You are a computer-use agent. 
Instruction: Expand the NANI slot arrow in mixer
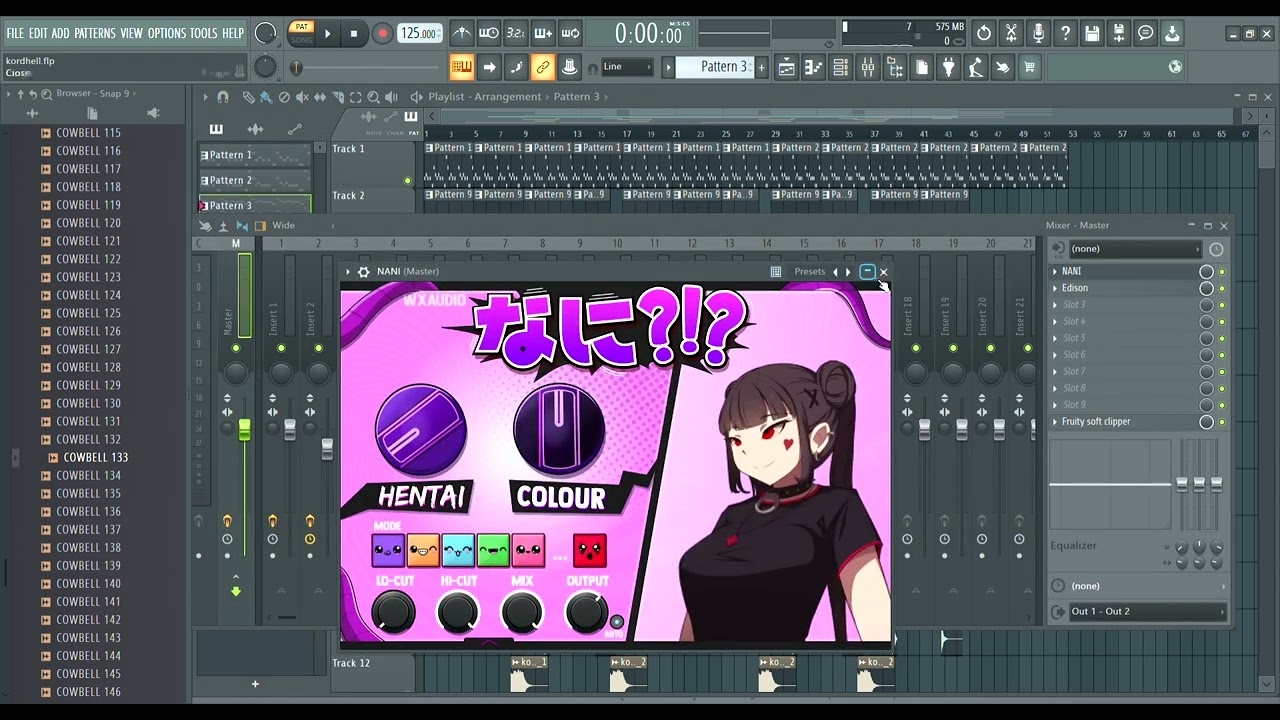1055,272
